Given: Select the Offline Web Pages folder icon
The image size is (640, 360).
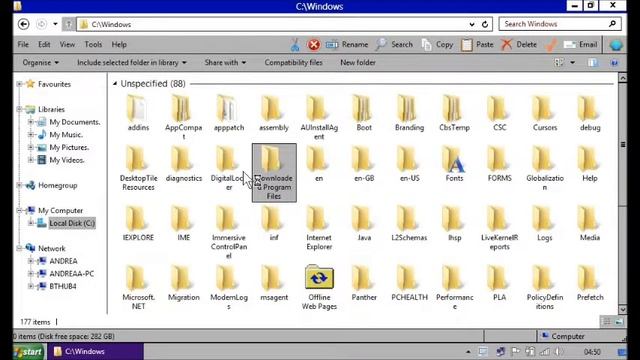Looking at the screenshot, I should tap(319, 277).
